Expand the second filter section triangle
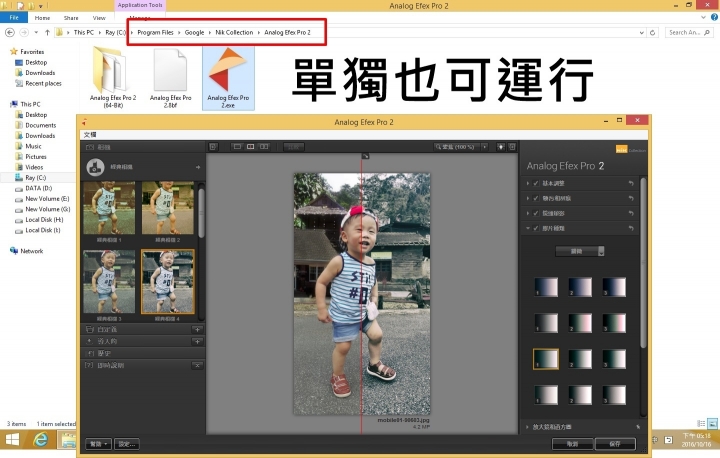Viewport: 720px width, 458px height. coord(528,198)
